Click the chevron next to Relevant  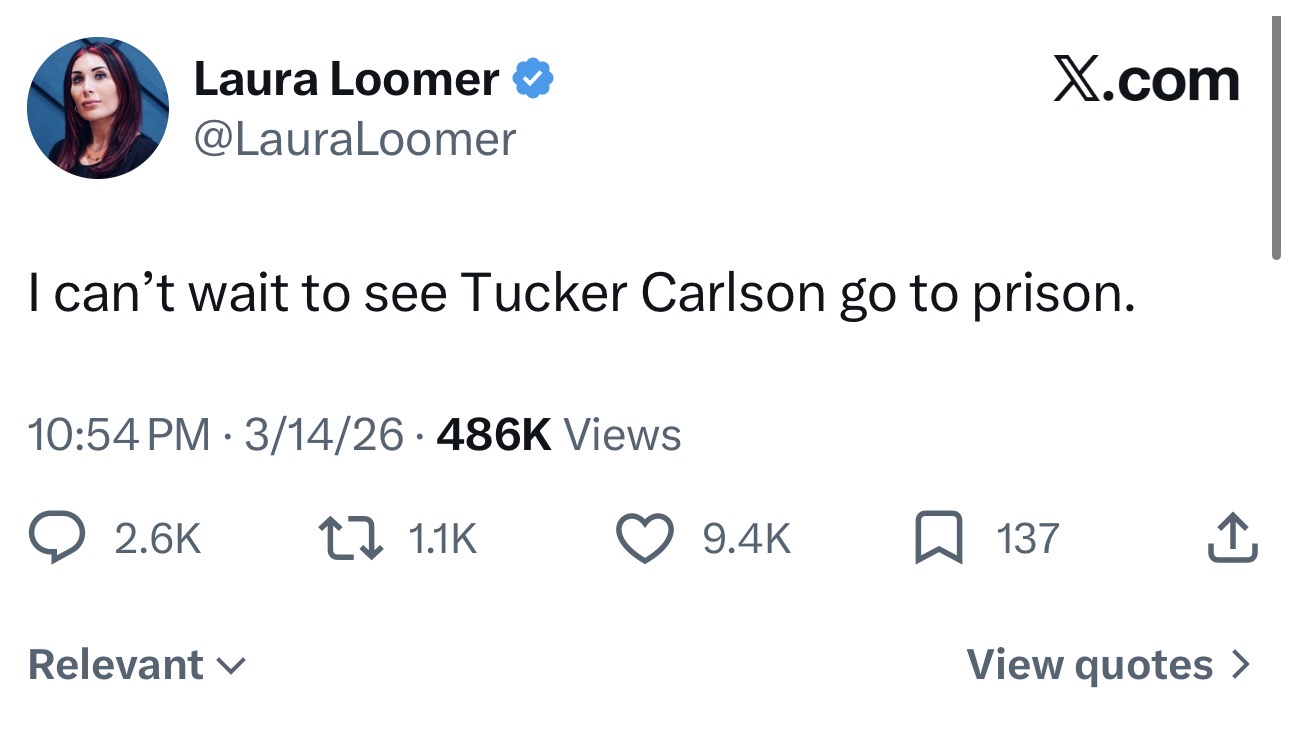(232, 665)
